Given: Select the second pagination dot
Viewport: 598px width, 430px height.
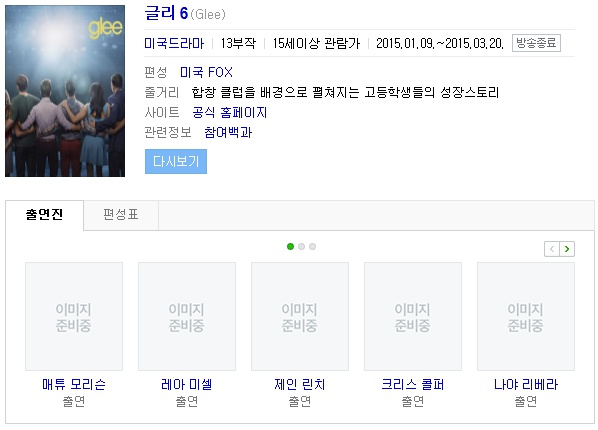Looking at the screenshot, I should 301,246.
